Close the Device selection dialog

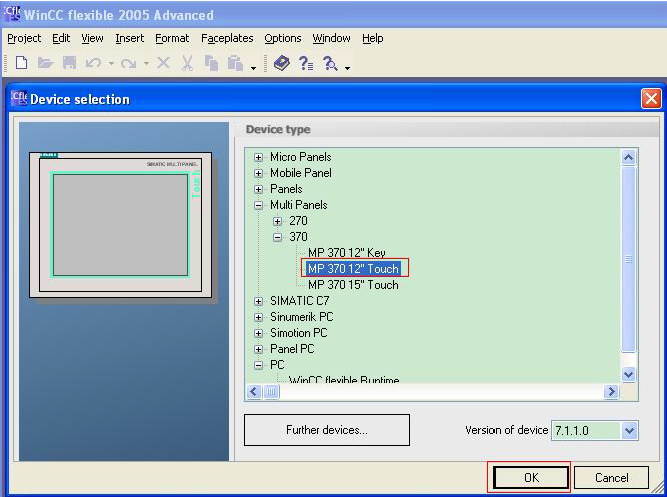(651, 99)
